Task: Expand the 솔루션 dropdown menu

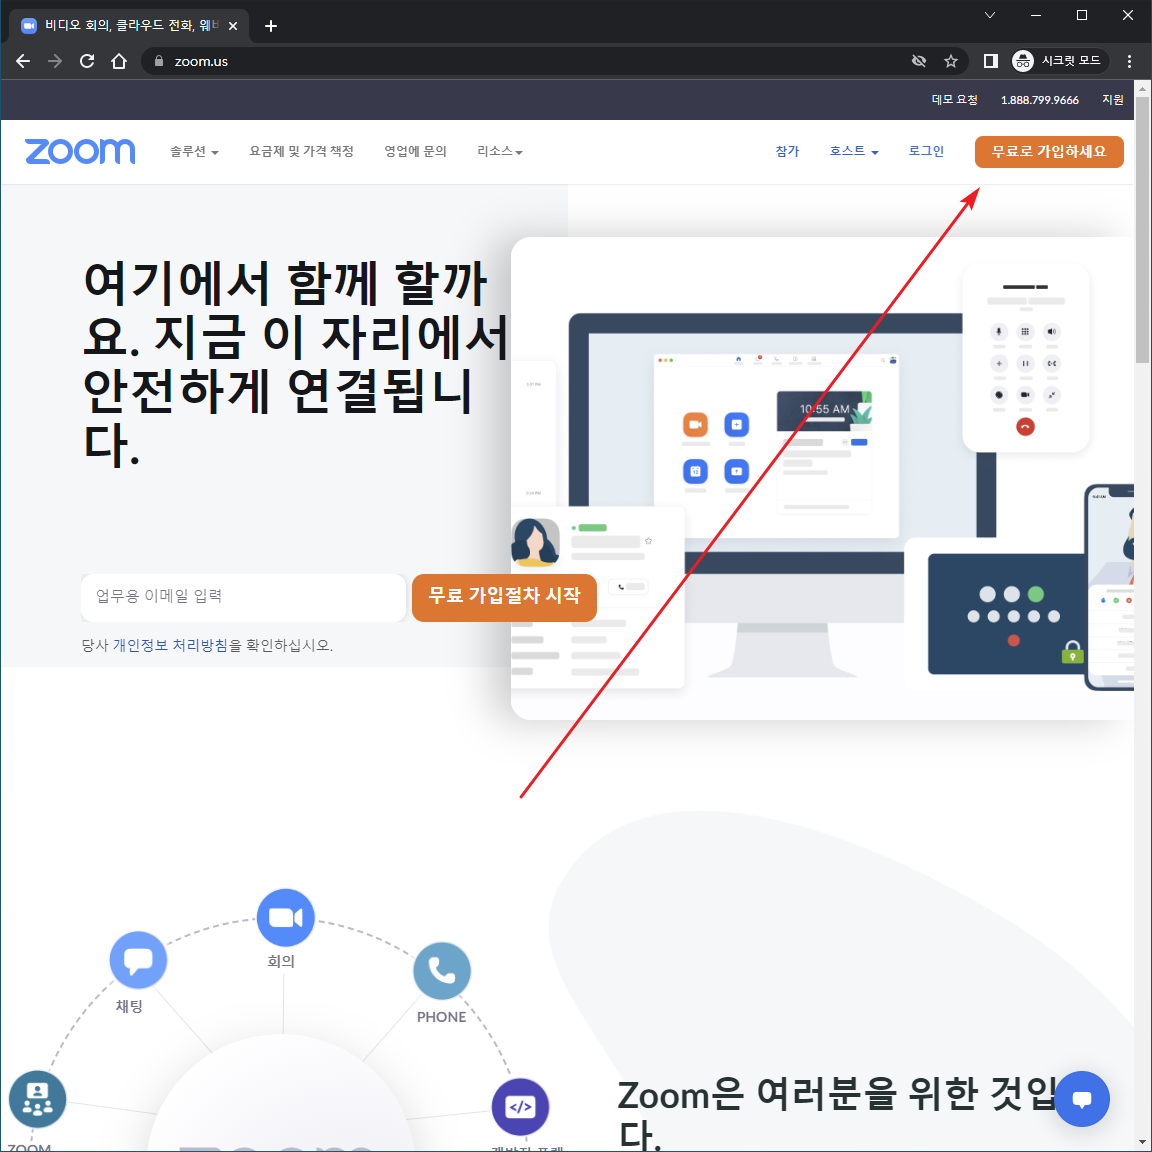Action: coord(194,151)
